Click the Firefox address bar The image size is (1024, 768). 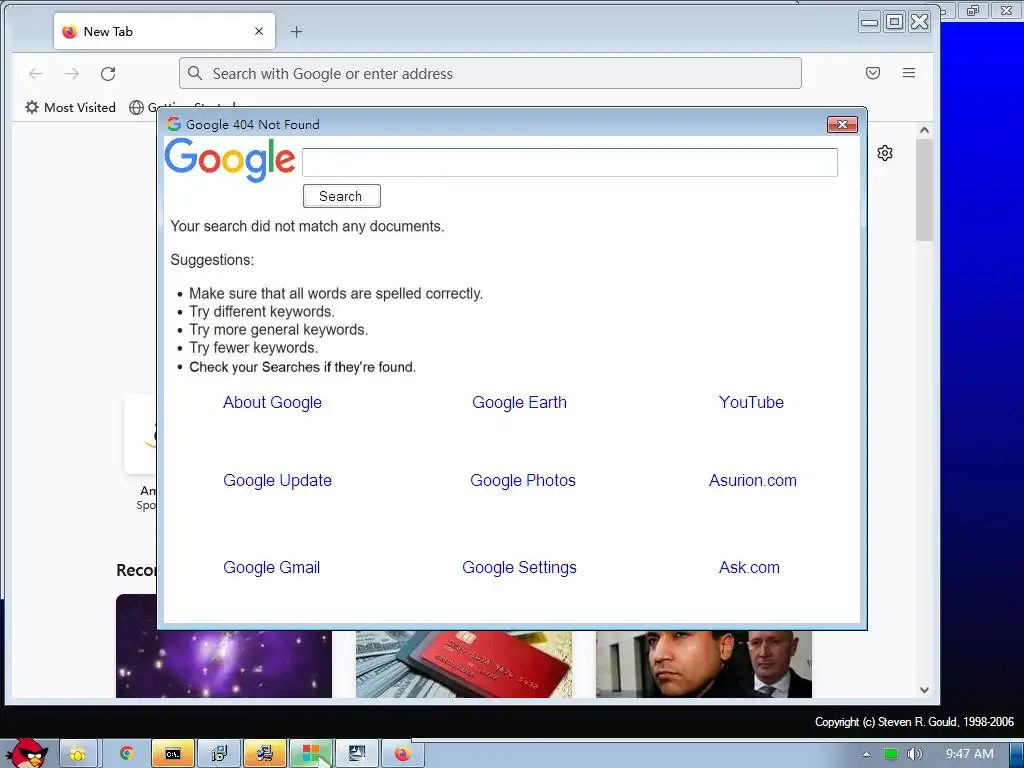coord(490,73)
